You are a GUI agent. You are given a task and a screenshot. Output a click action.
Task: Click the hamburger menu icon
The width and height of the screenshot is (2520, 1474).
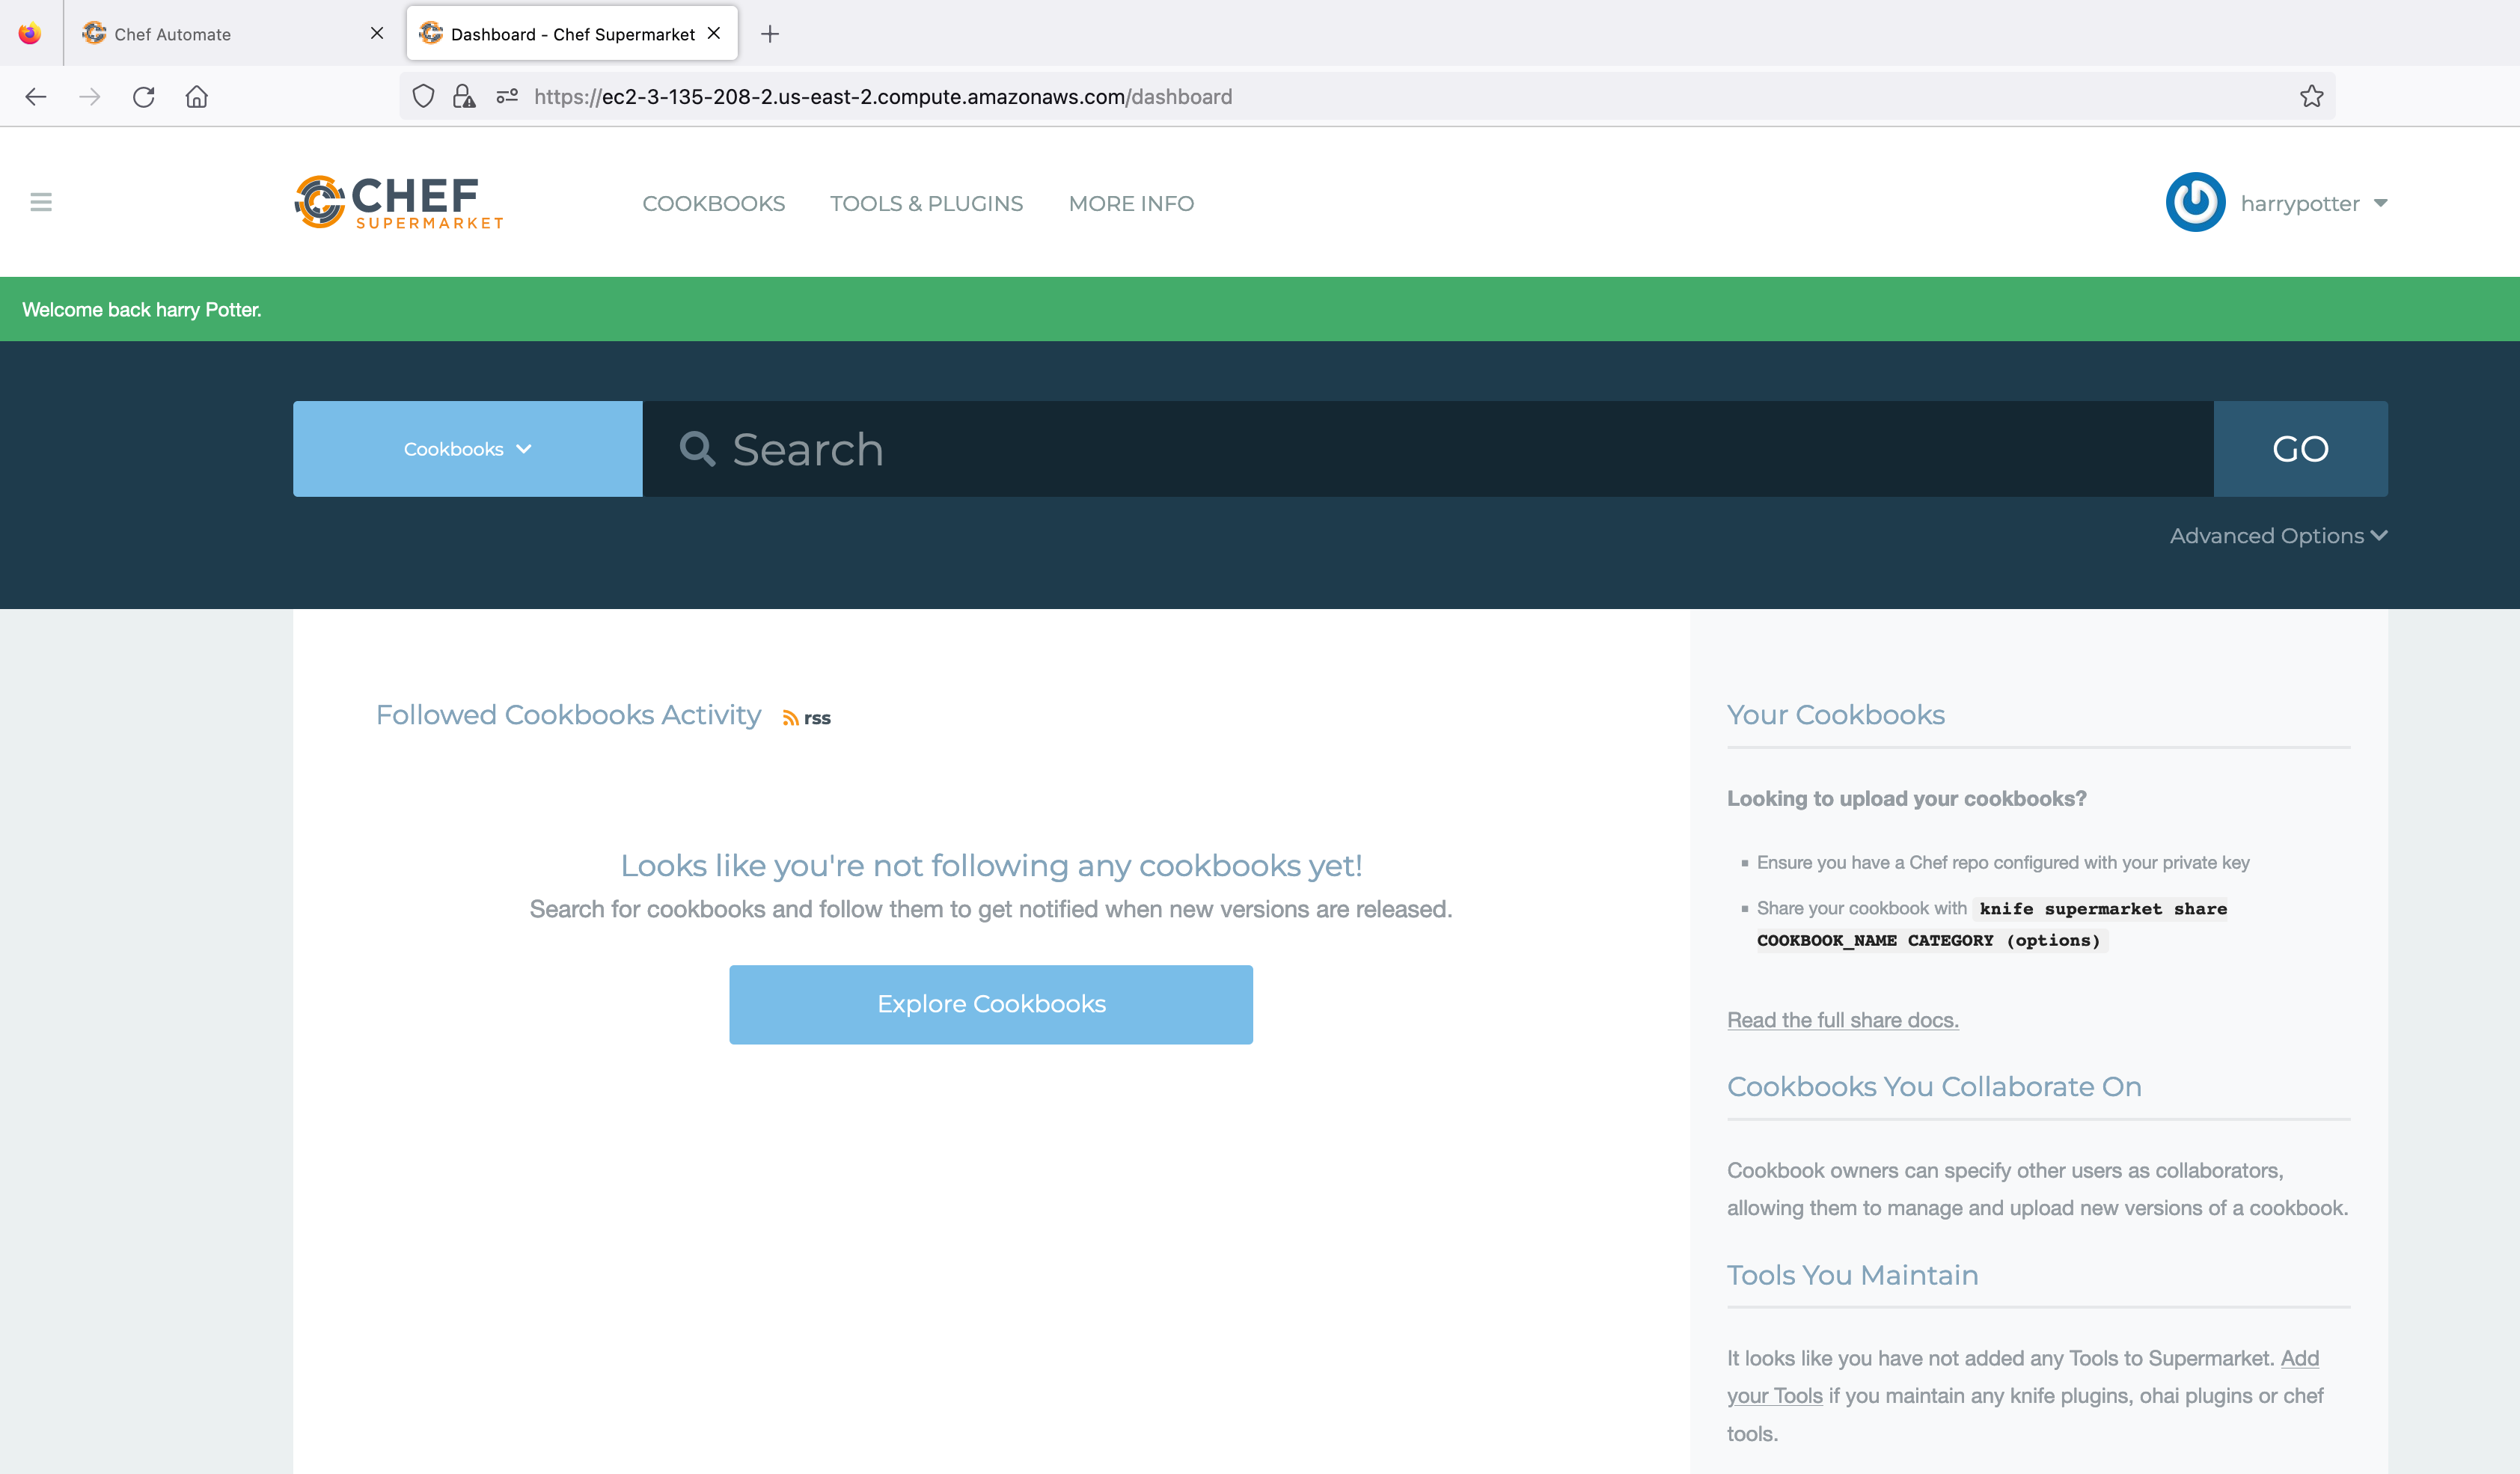pos(41,202)
